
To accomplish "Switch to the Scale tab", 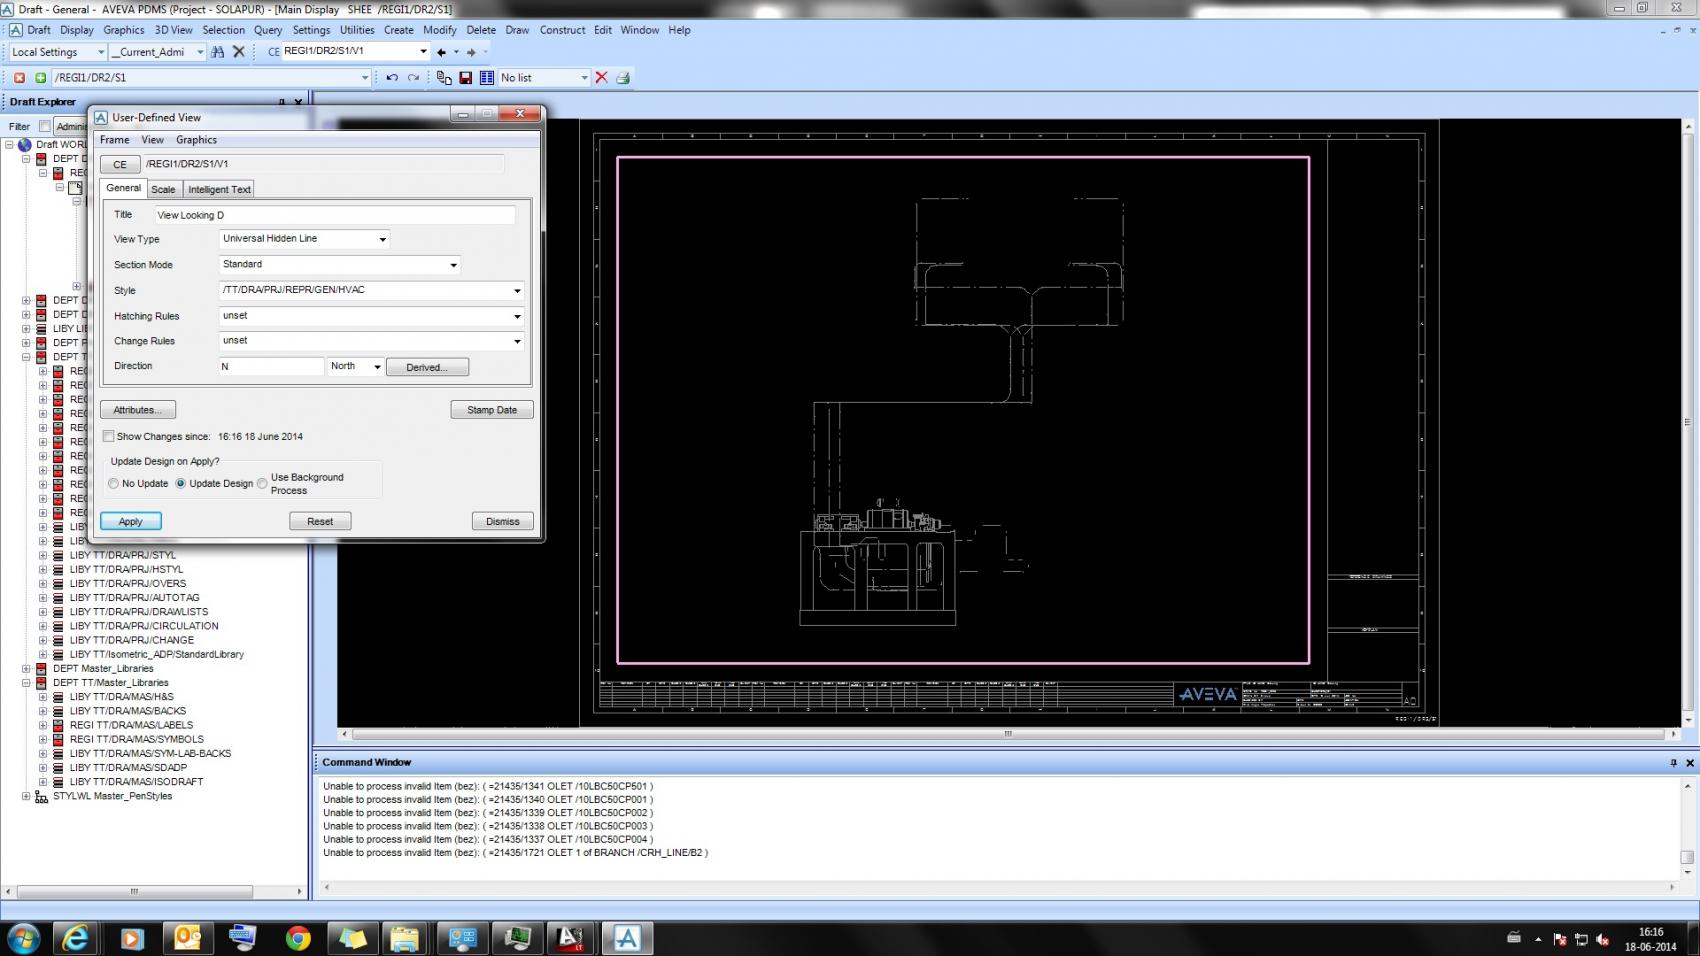I will pos(163,189).
